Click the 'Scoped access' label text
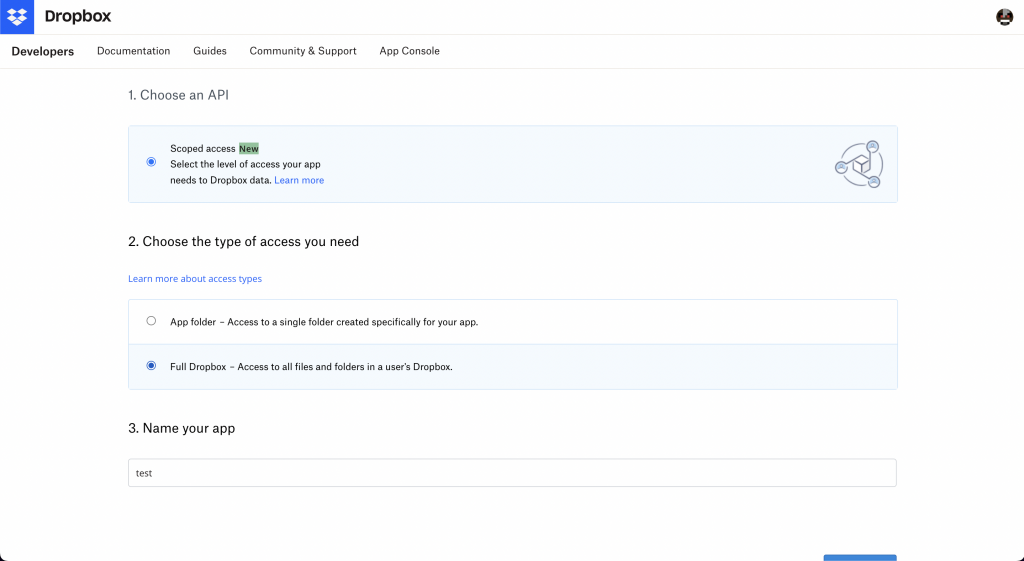 202,149
